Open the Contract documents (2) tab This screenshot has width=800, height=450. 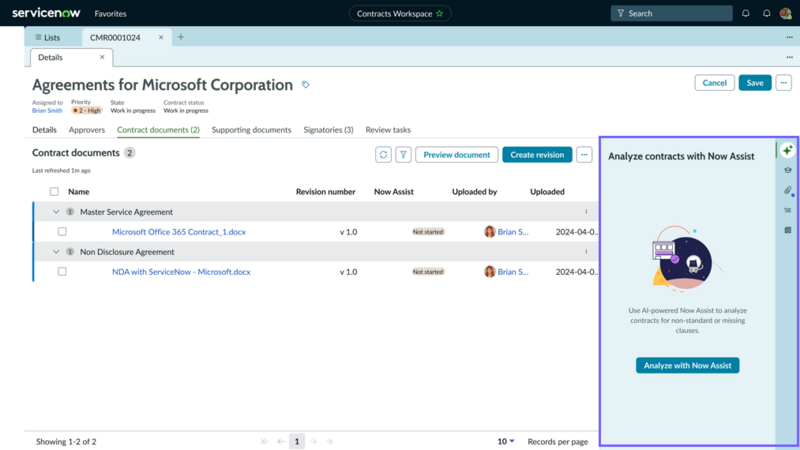[158, 130]
